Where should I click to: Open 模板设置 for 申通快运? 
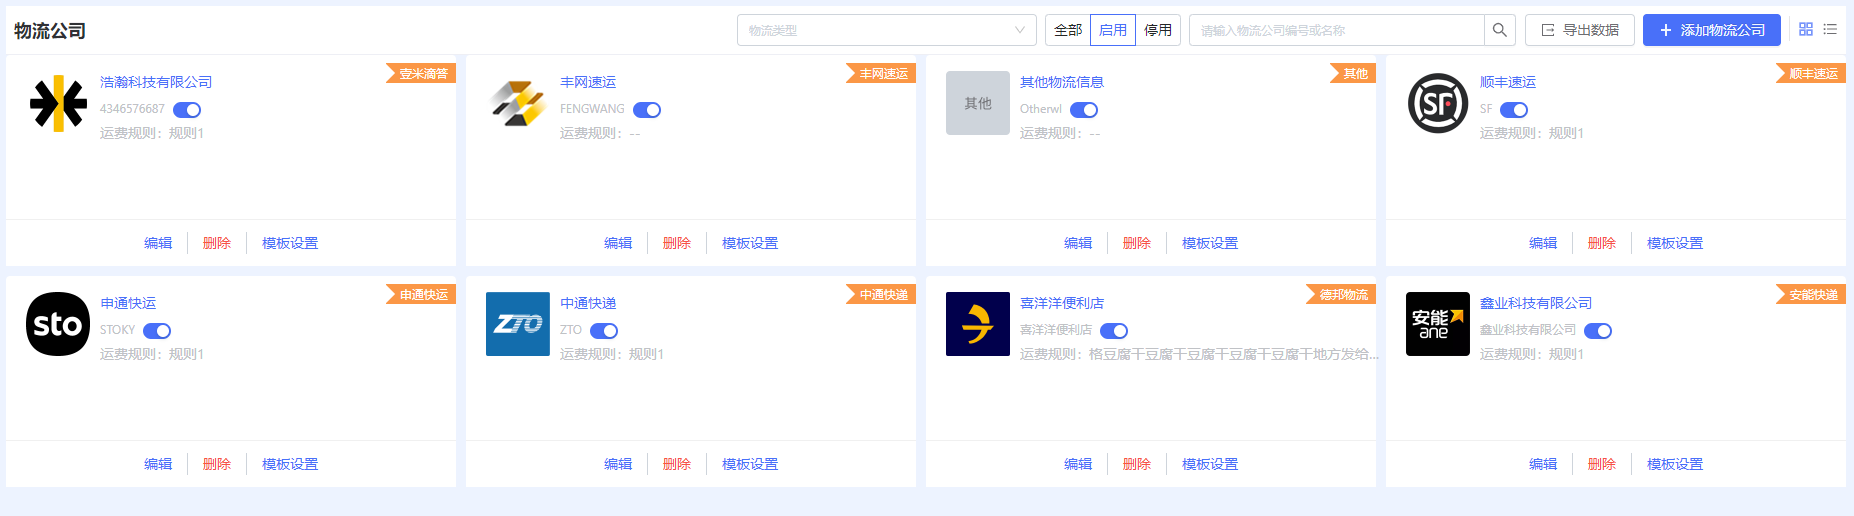click(x=290, y=464)
